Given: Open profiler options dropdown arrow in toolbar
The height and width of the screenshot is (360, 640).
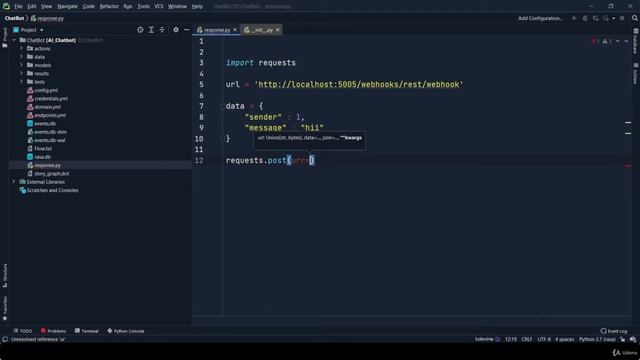Looking at the screenshot, I should (613, 18).
